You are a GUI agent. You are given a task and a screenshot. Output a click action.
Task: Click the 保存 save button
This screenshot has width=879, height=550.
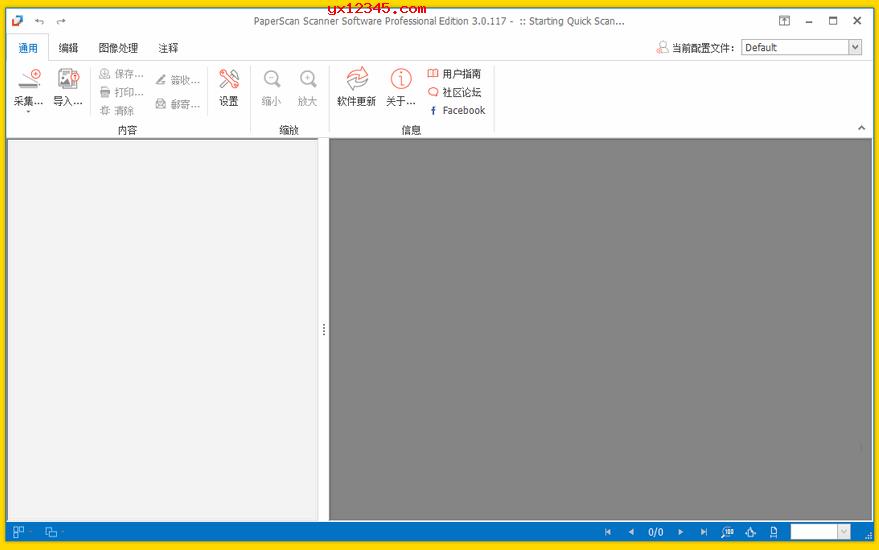point(122,74)
